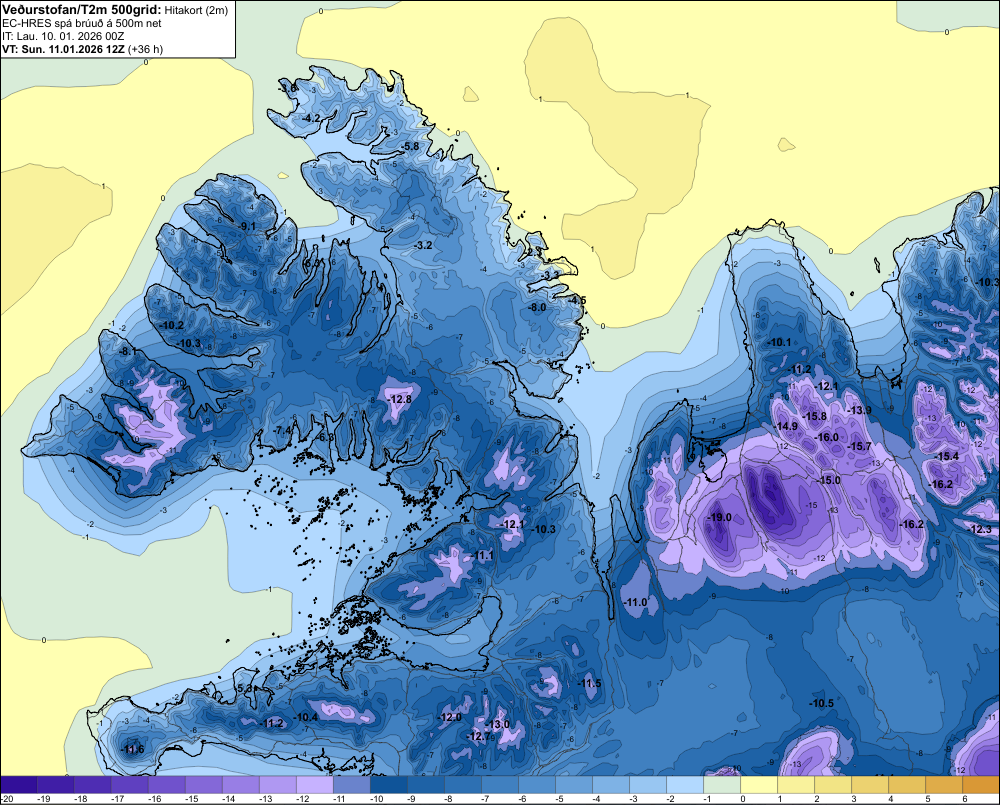This screenshot has height=805, width=1000.
Task: Select the orange legend swatch labeled 6
Action: (x=981, y=784)
